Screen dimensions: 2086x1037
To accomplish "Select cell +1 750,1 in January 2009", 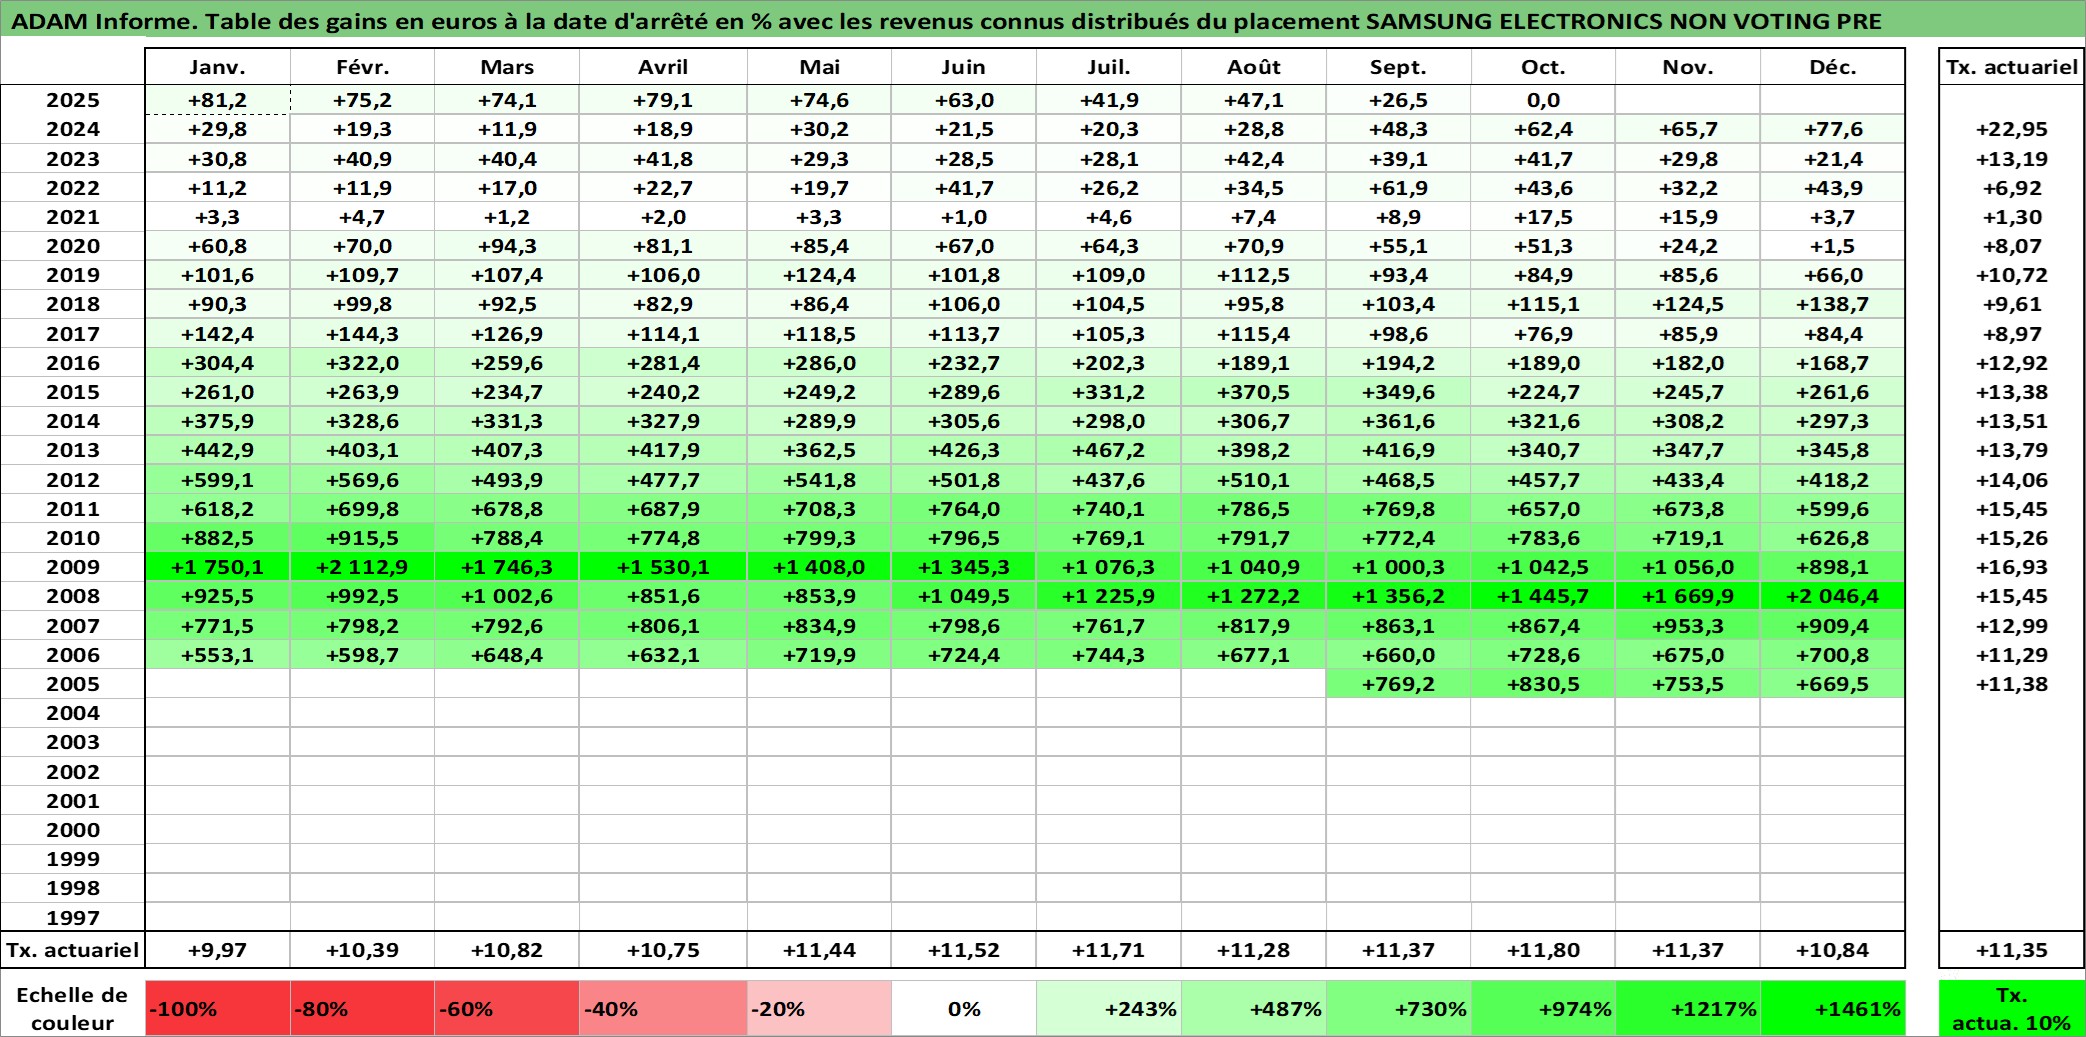I will click(x=218, y=567).
